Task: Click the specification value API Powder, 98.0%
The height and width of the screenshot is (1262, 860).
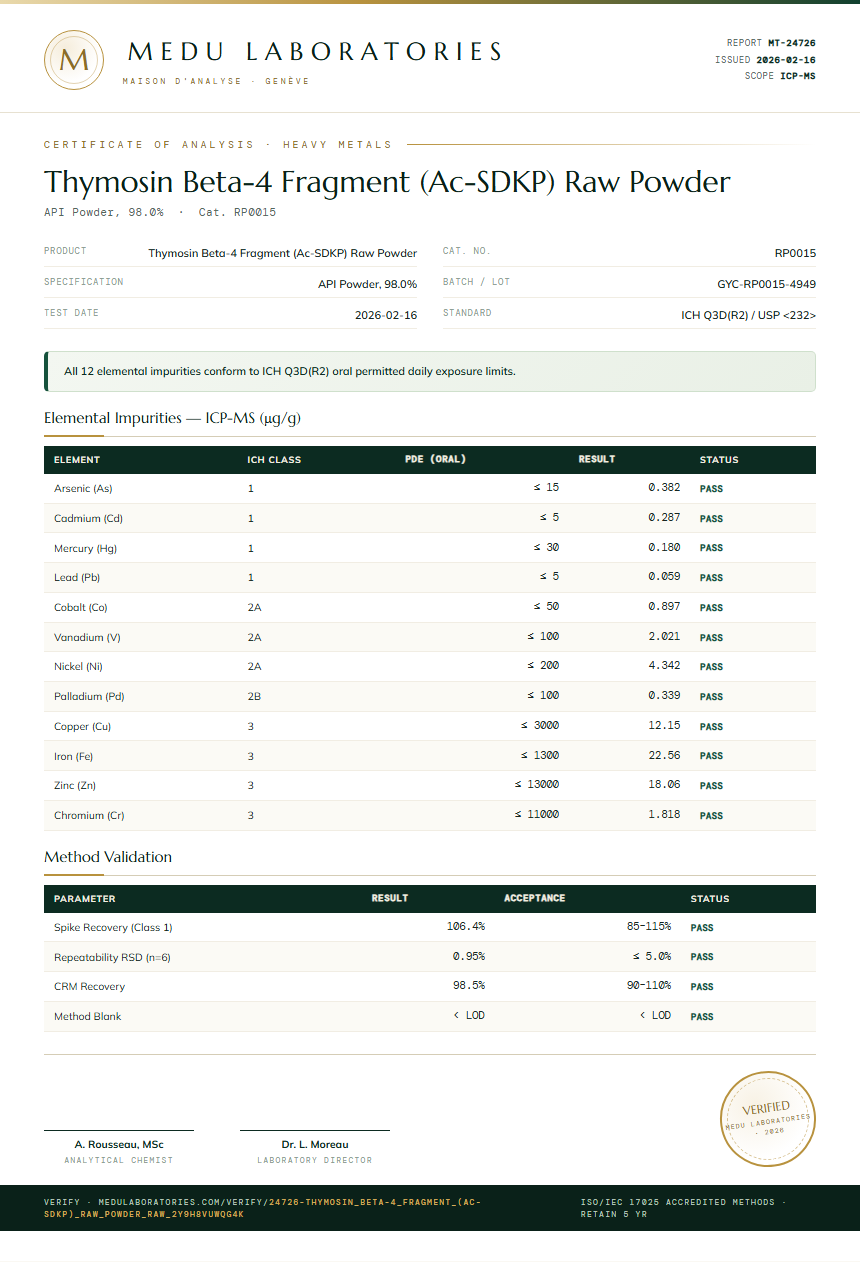Action: point(367,284)
